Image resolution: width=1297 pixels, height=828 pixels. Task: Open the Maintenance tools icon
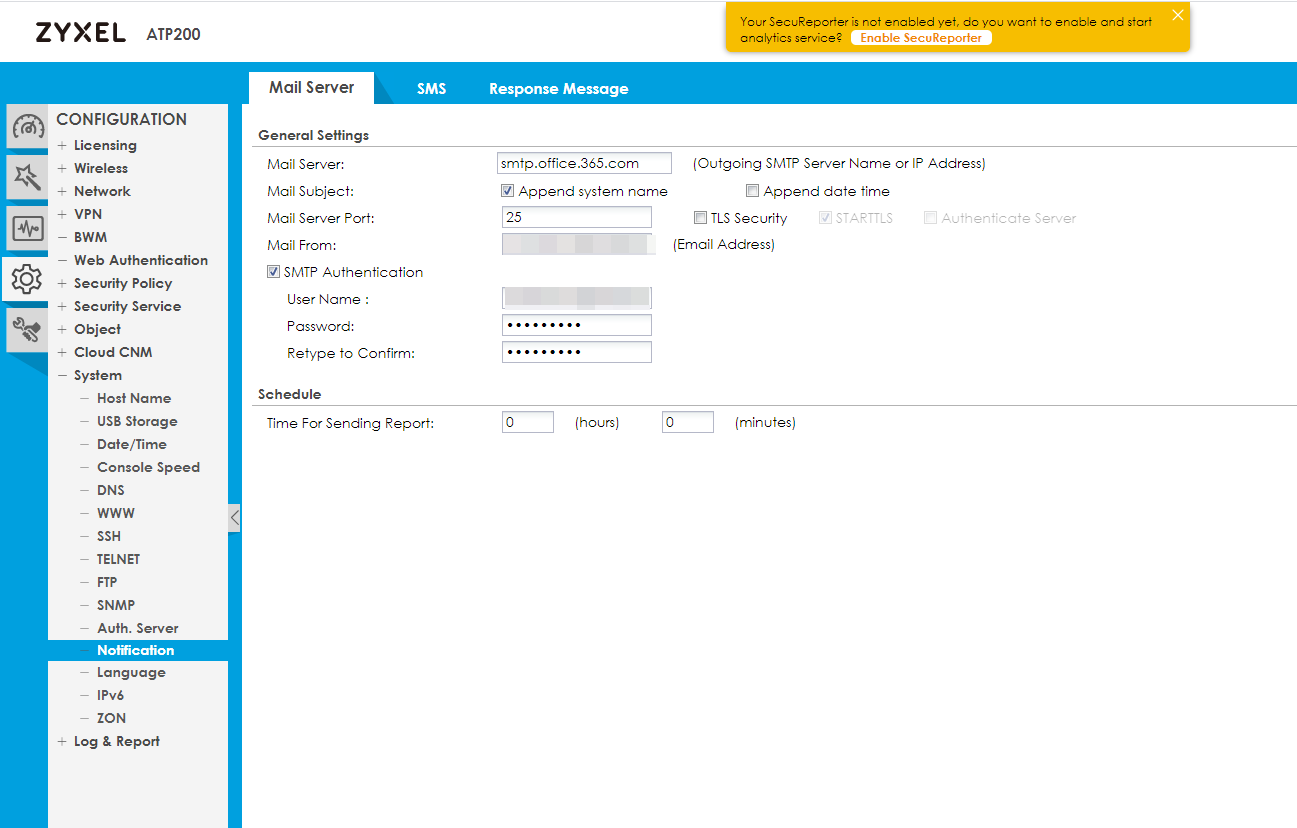(27, 329)
